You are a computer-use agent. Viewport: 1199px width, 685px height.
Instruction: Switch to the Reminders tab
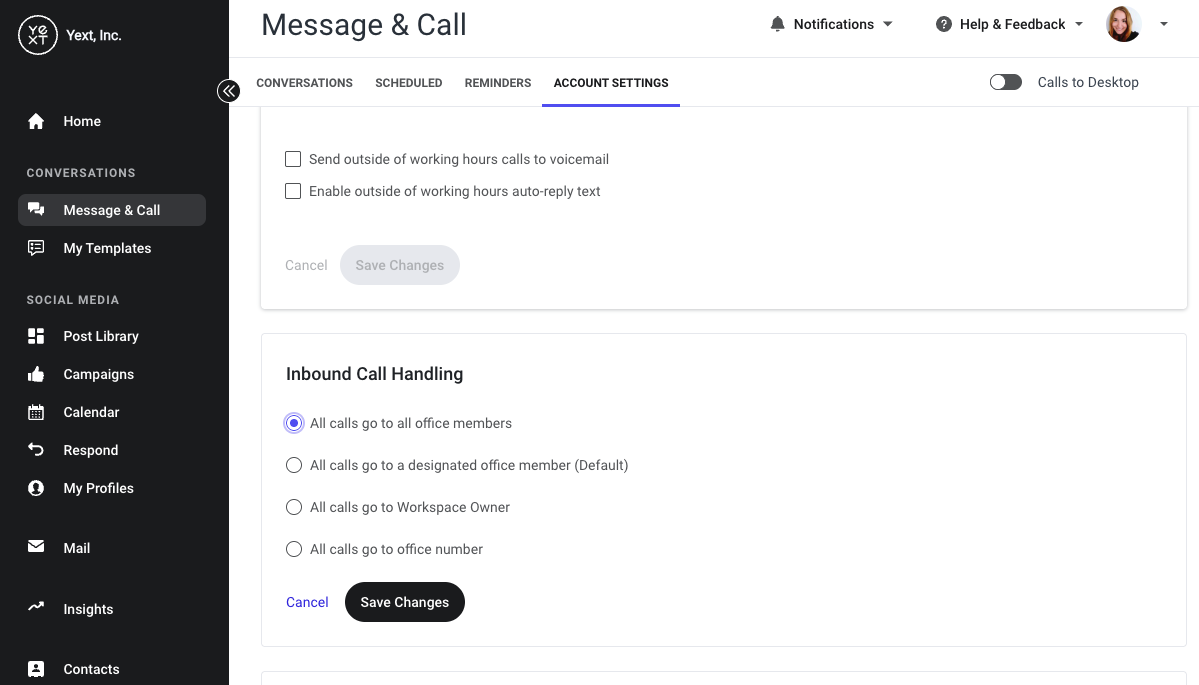pyautogui.click(x=498, y=83)
